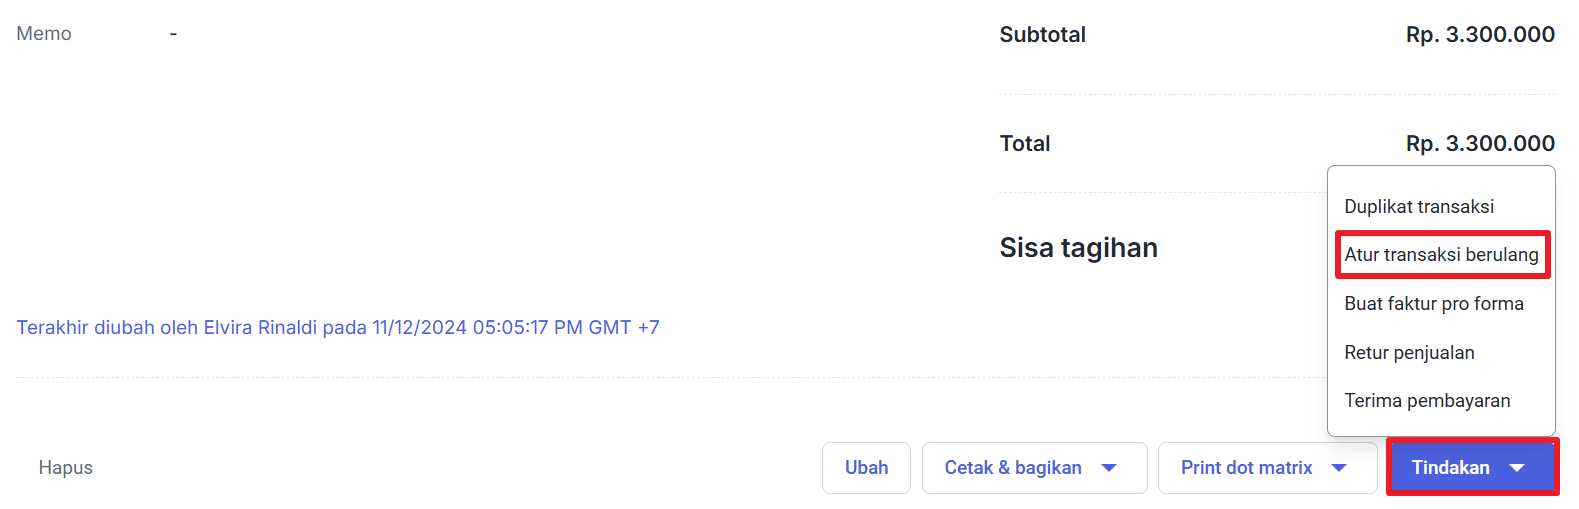The height and width of the screenshot is (509, 1579).
Task: Choose Terima pembayaran from the menu
Action: (1426, 401)
